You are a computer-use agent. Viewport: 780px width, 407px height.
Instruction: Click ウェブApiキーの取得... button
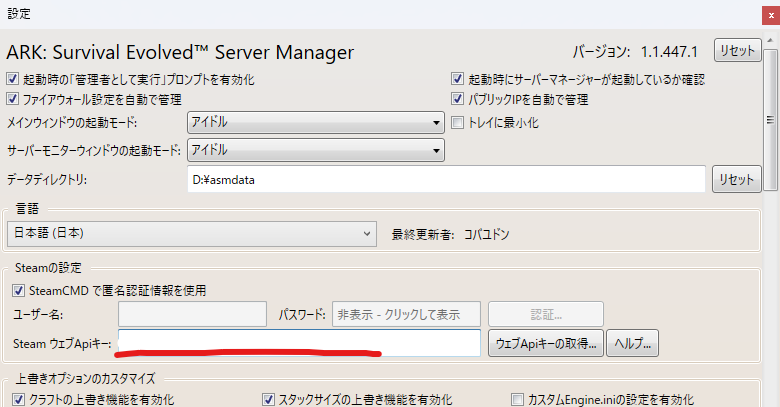click(x=546, y=343)
